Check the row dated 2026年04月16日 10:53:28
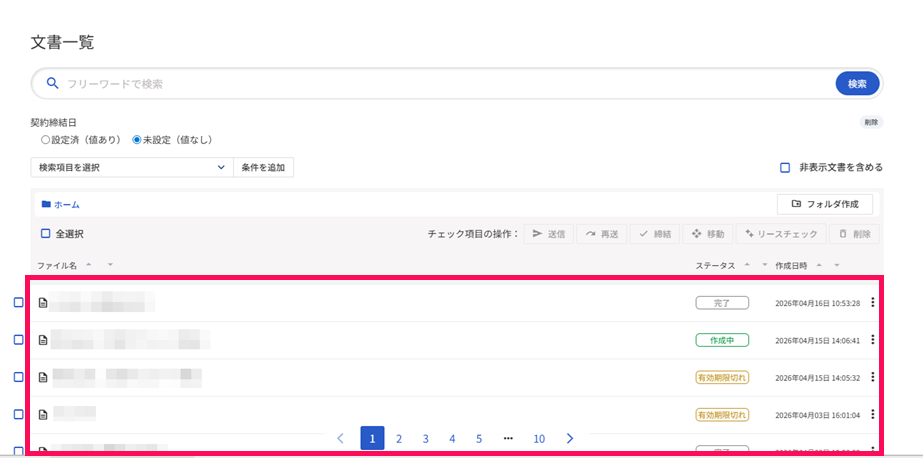This screenshot has height=458, width=923. [18, 303]
